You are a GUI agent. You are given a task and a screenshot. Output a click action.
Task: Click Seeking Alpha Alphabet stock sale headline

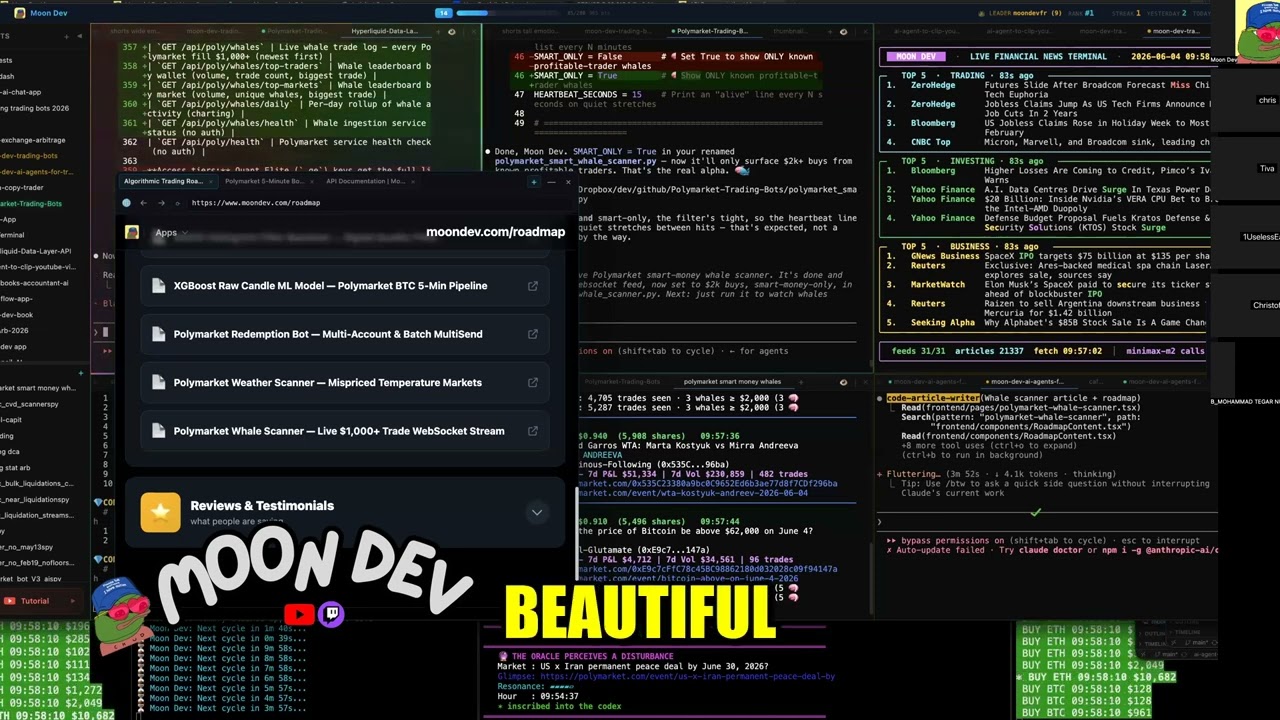click(x=1095, y=323)
